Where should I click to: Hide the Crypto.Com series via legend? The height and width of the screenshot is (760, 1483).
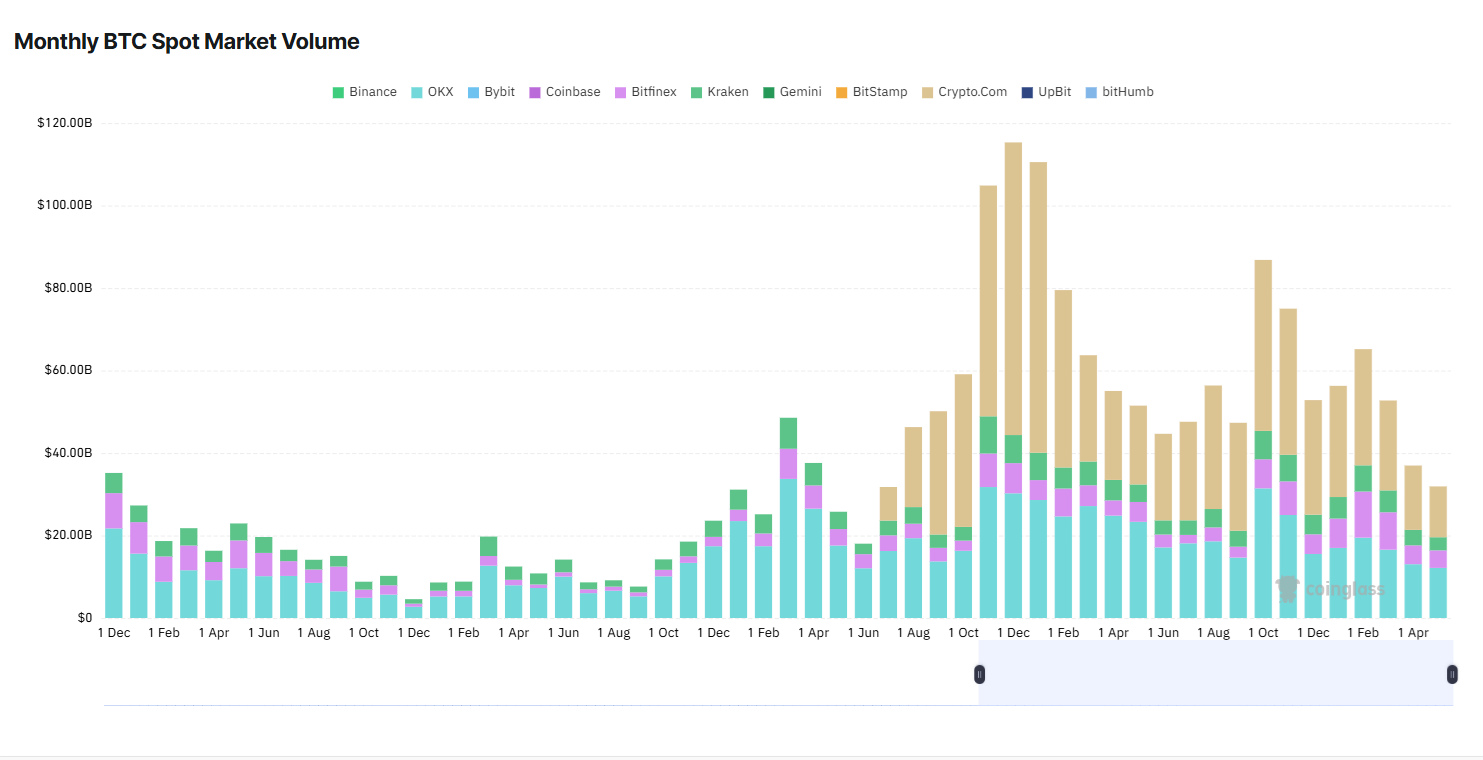pyautogui.click(x=964, y=92)
